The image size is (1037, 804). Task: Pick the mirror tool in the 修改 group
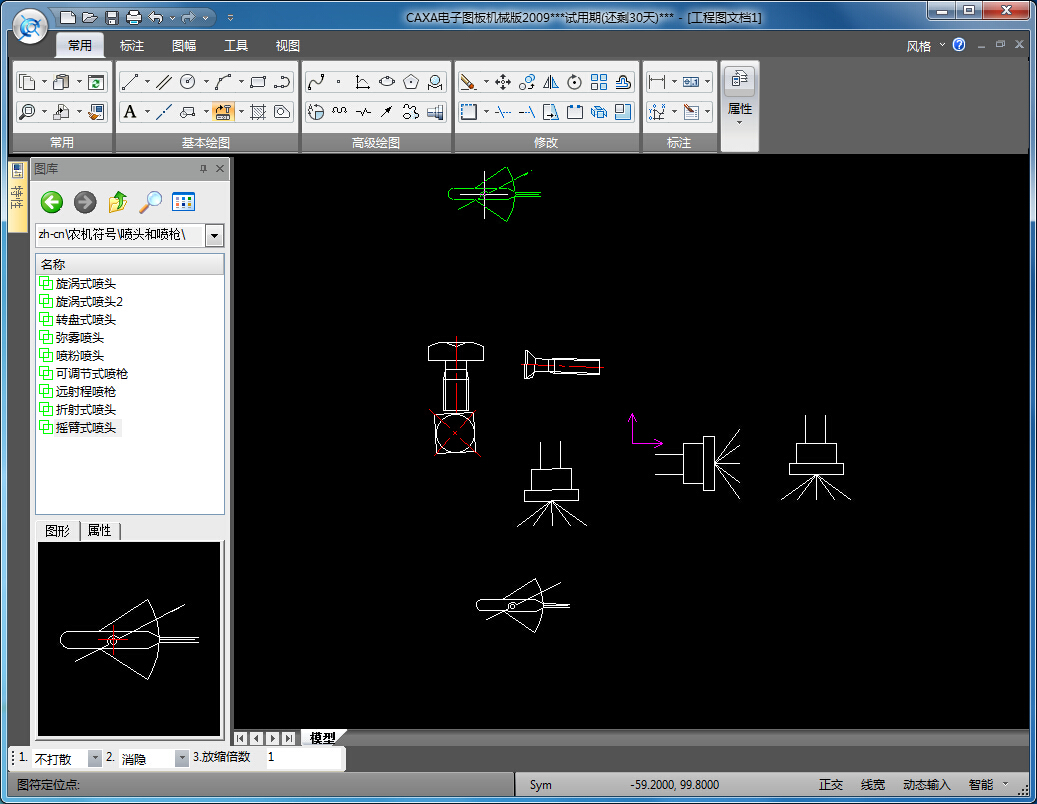coord(550,82)
